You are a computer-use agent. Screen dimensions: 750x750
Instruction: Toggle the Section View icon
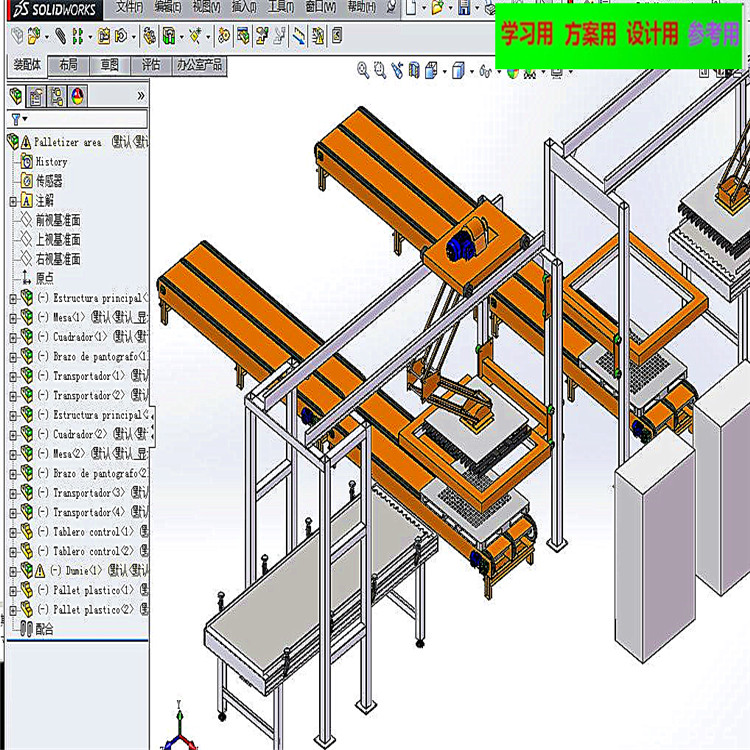pyautogui.click(x=414, y=71)
